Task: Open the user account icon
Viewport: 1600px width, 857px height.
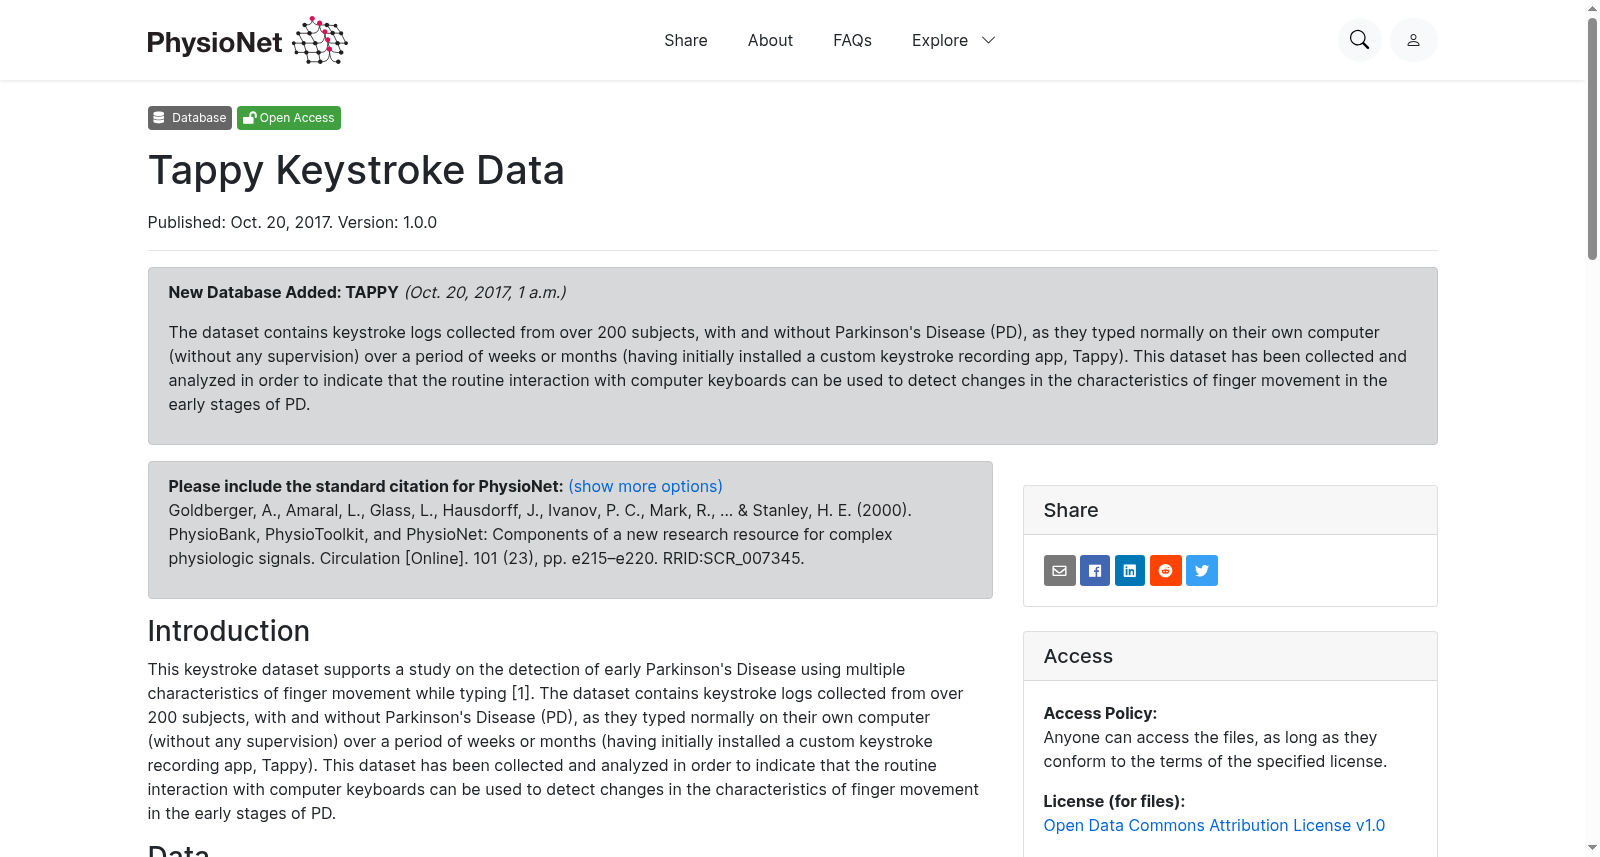Action: pyautogui.click(x=1413, y=40)
